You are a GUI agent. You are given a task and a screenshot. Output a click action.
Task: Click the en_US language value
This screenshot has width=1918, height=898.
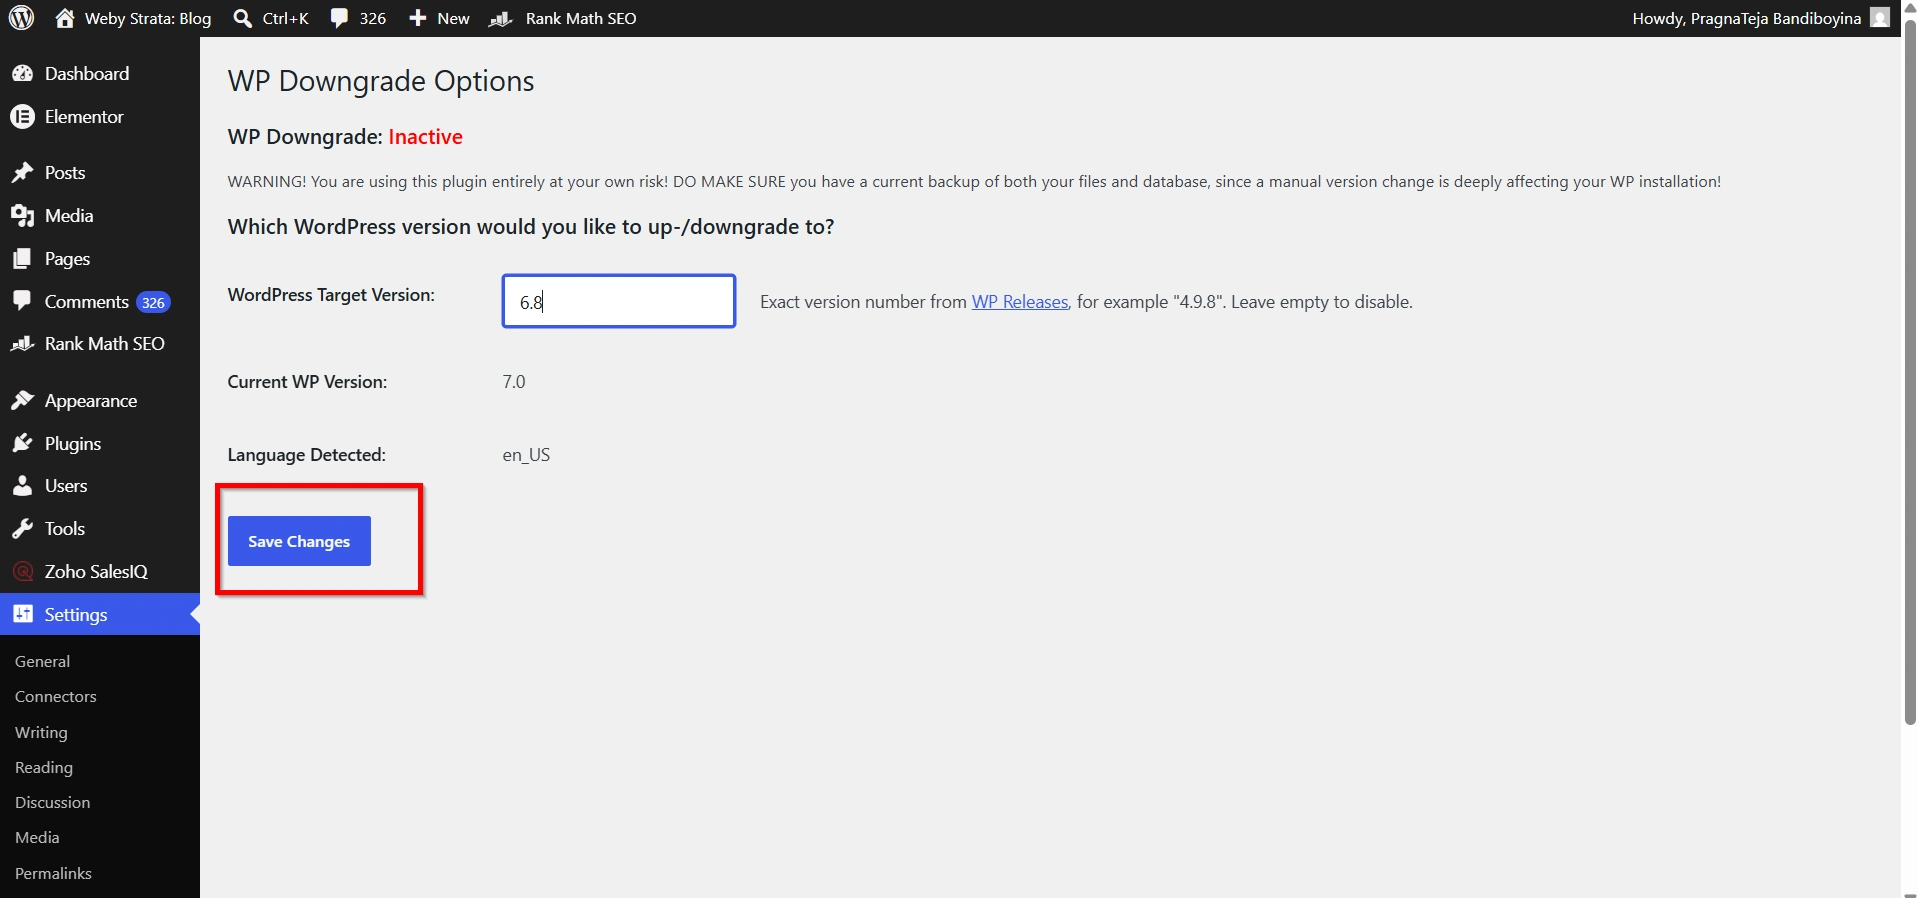[526, 455]
